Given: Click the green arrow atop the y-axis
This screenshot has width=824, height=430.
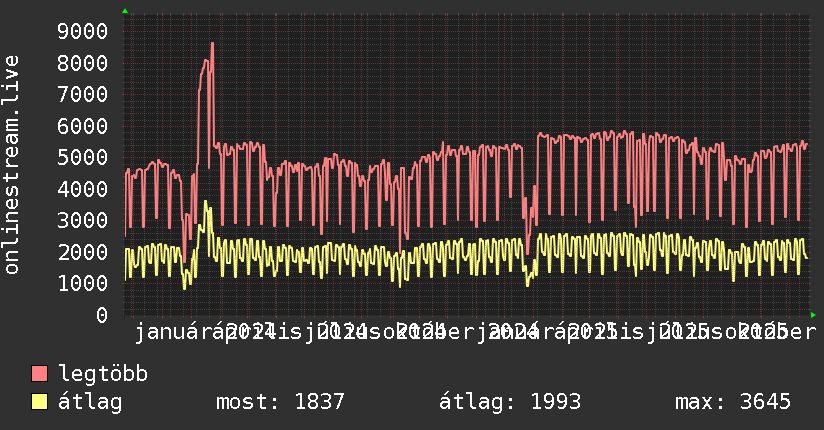Looking at the screenshot, I should [x=125, y=11].
